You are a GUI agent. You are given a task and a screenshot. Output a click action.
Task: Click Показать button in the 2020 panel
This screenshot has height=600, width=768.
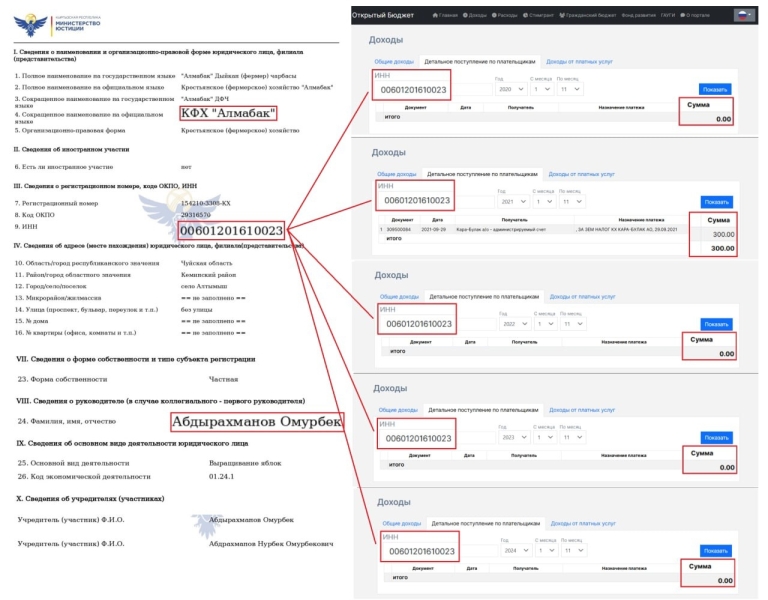click(715, 89)
